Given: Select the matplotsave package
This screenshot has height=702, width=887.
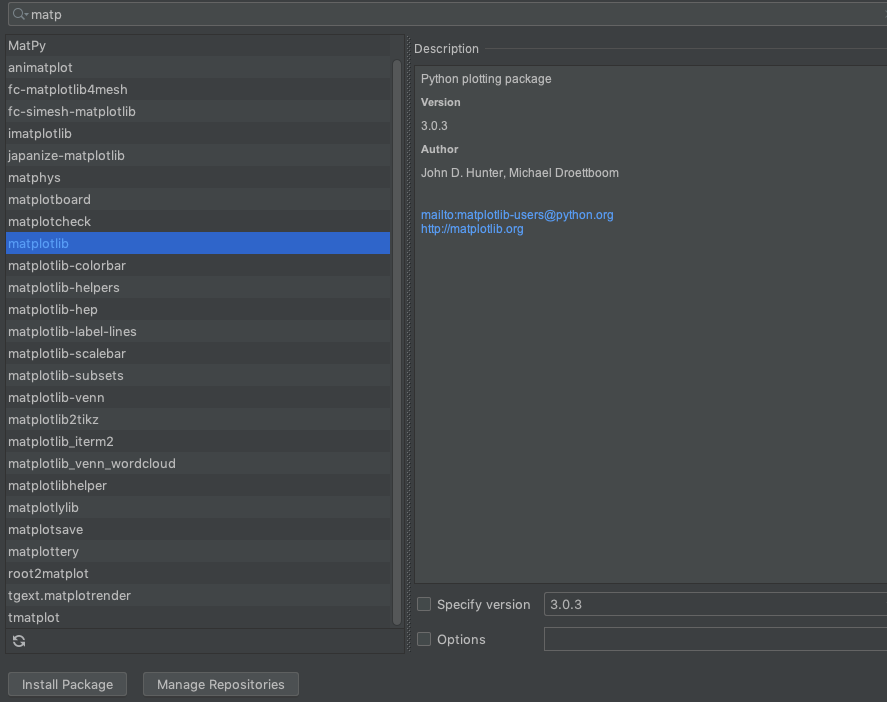Looking at the screenshot, I should (198, 530).
